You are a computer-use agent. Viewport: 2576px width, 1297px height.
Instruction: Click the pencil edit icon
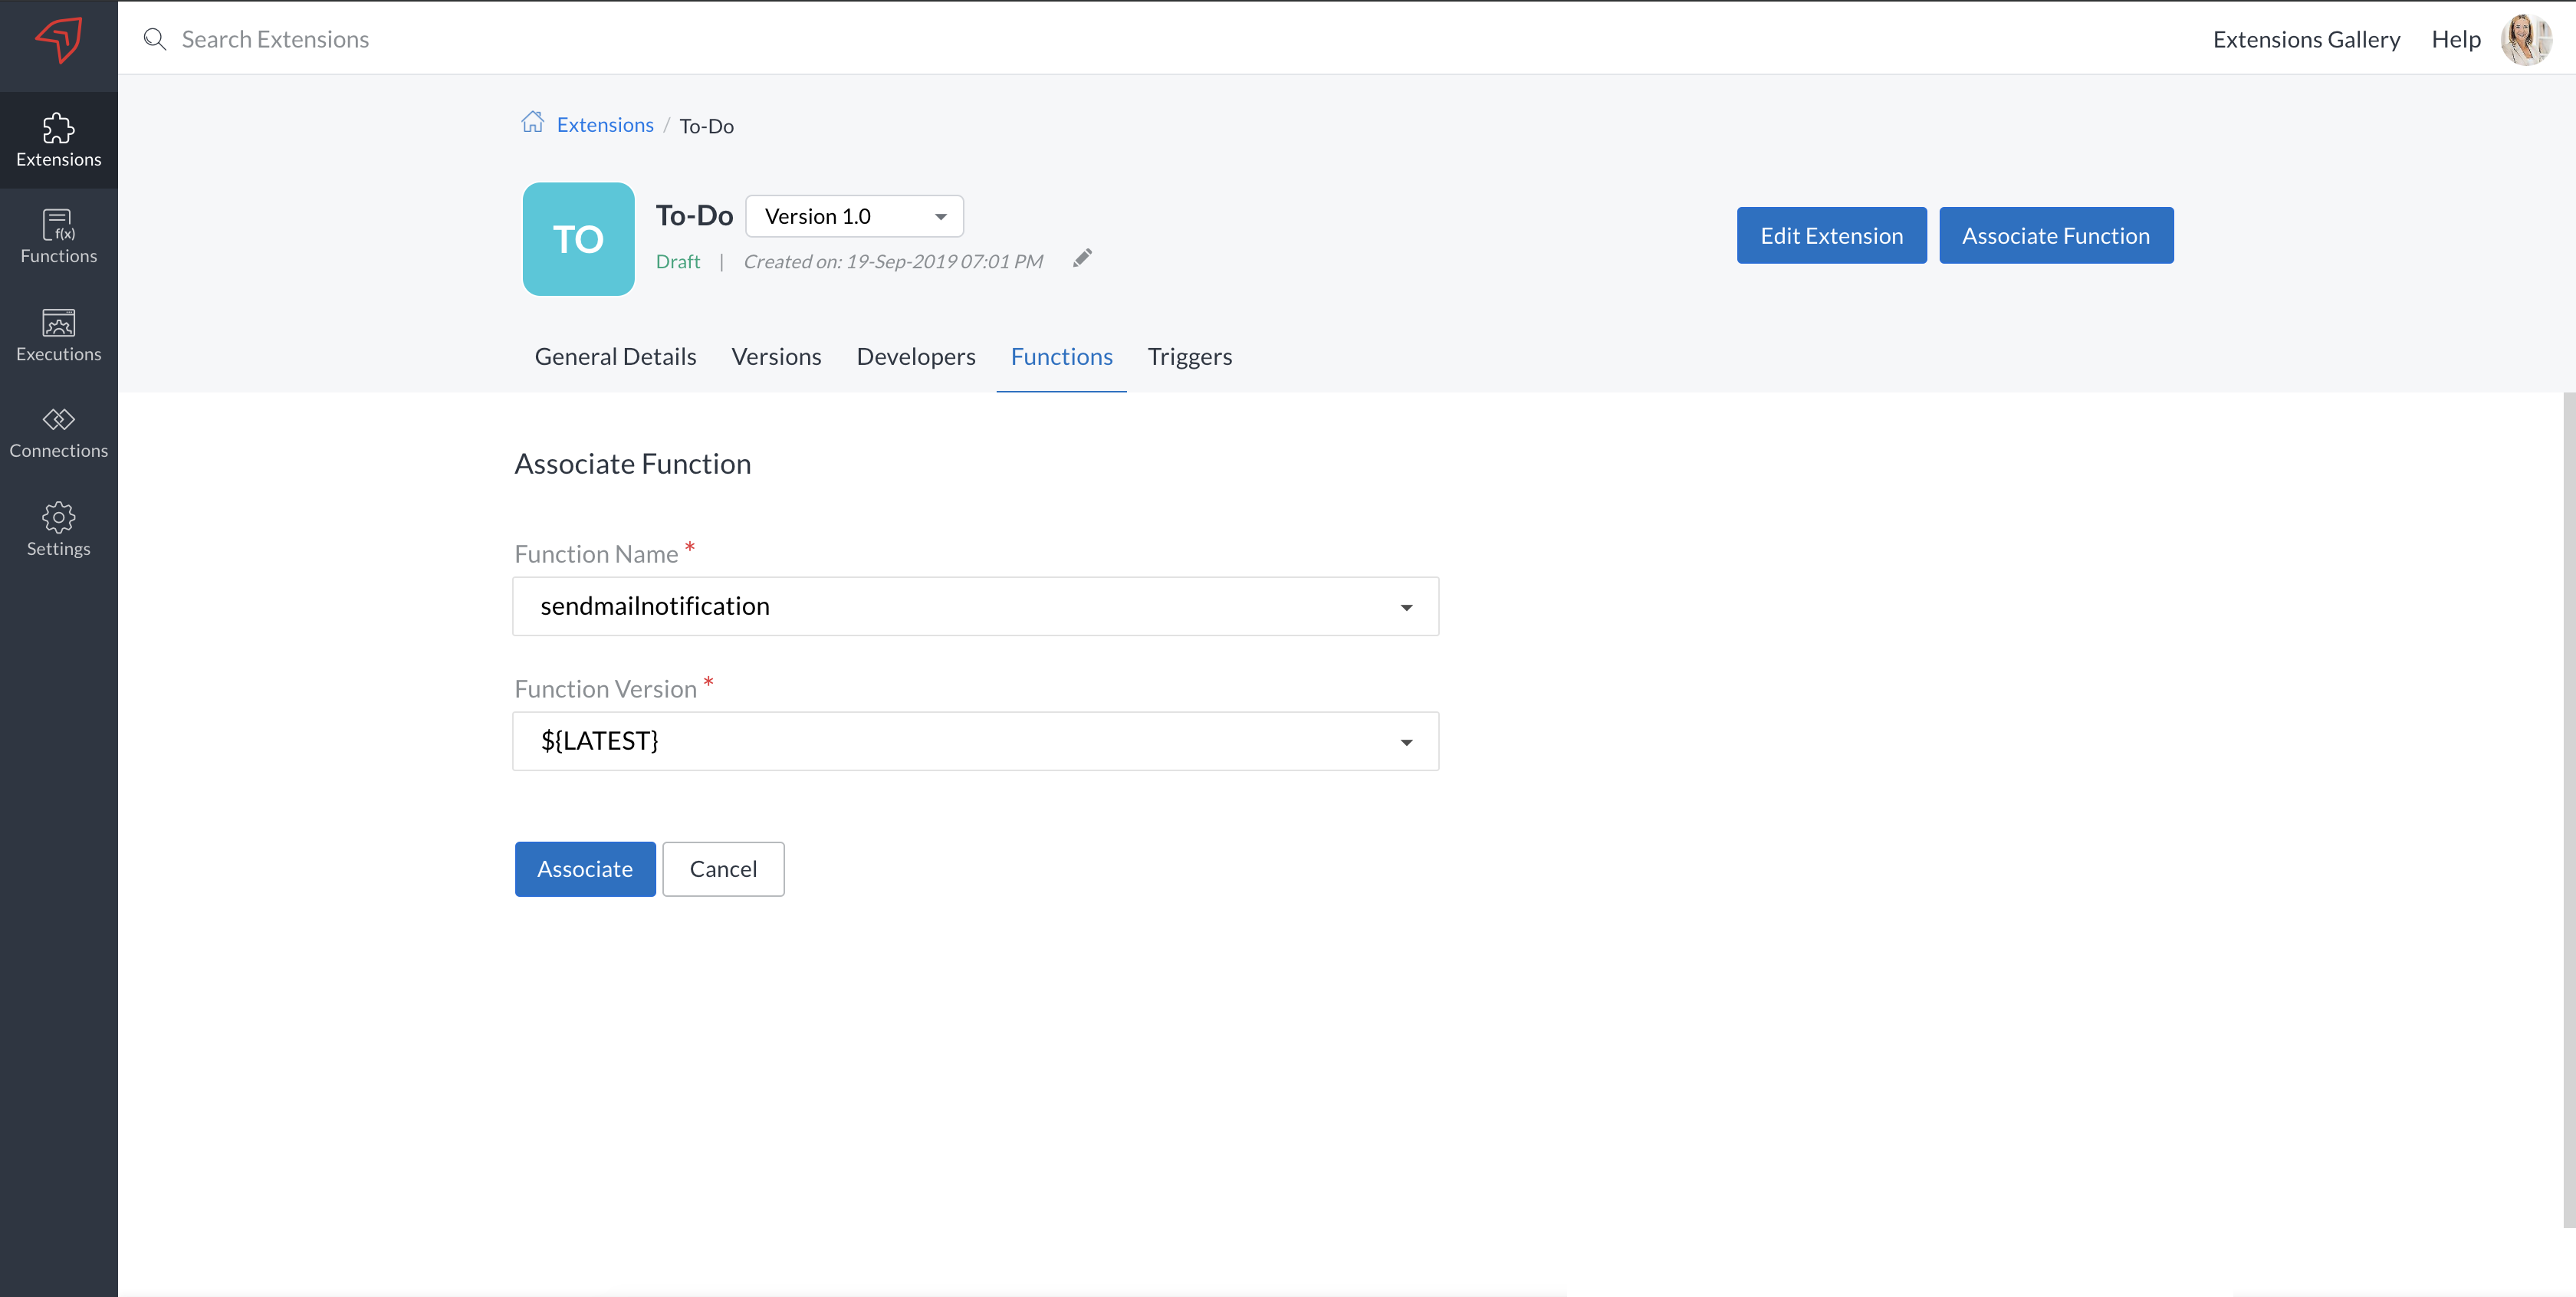pos(1082,258)
